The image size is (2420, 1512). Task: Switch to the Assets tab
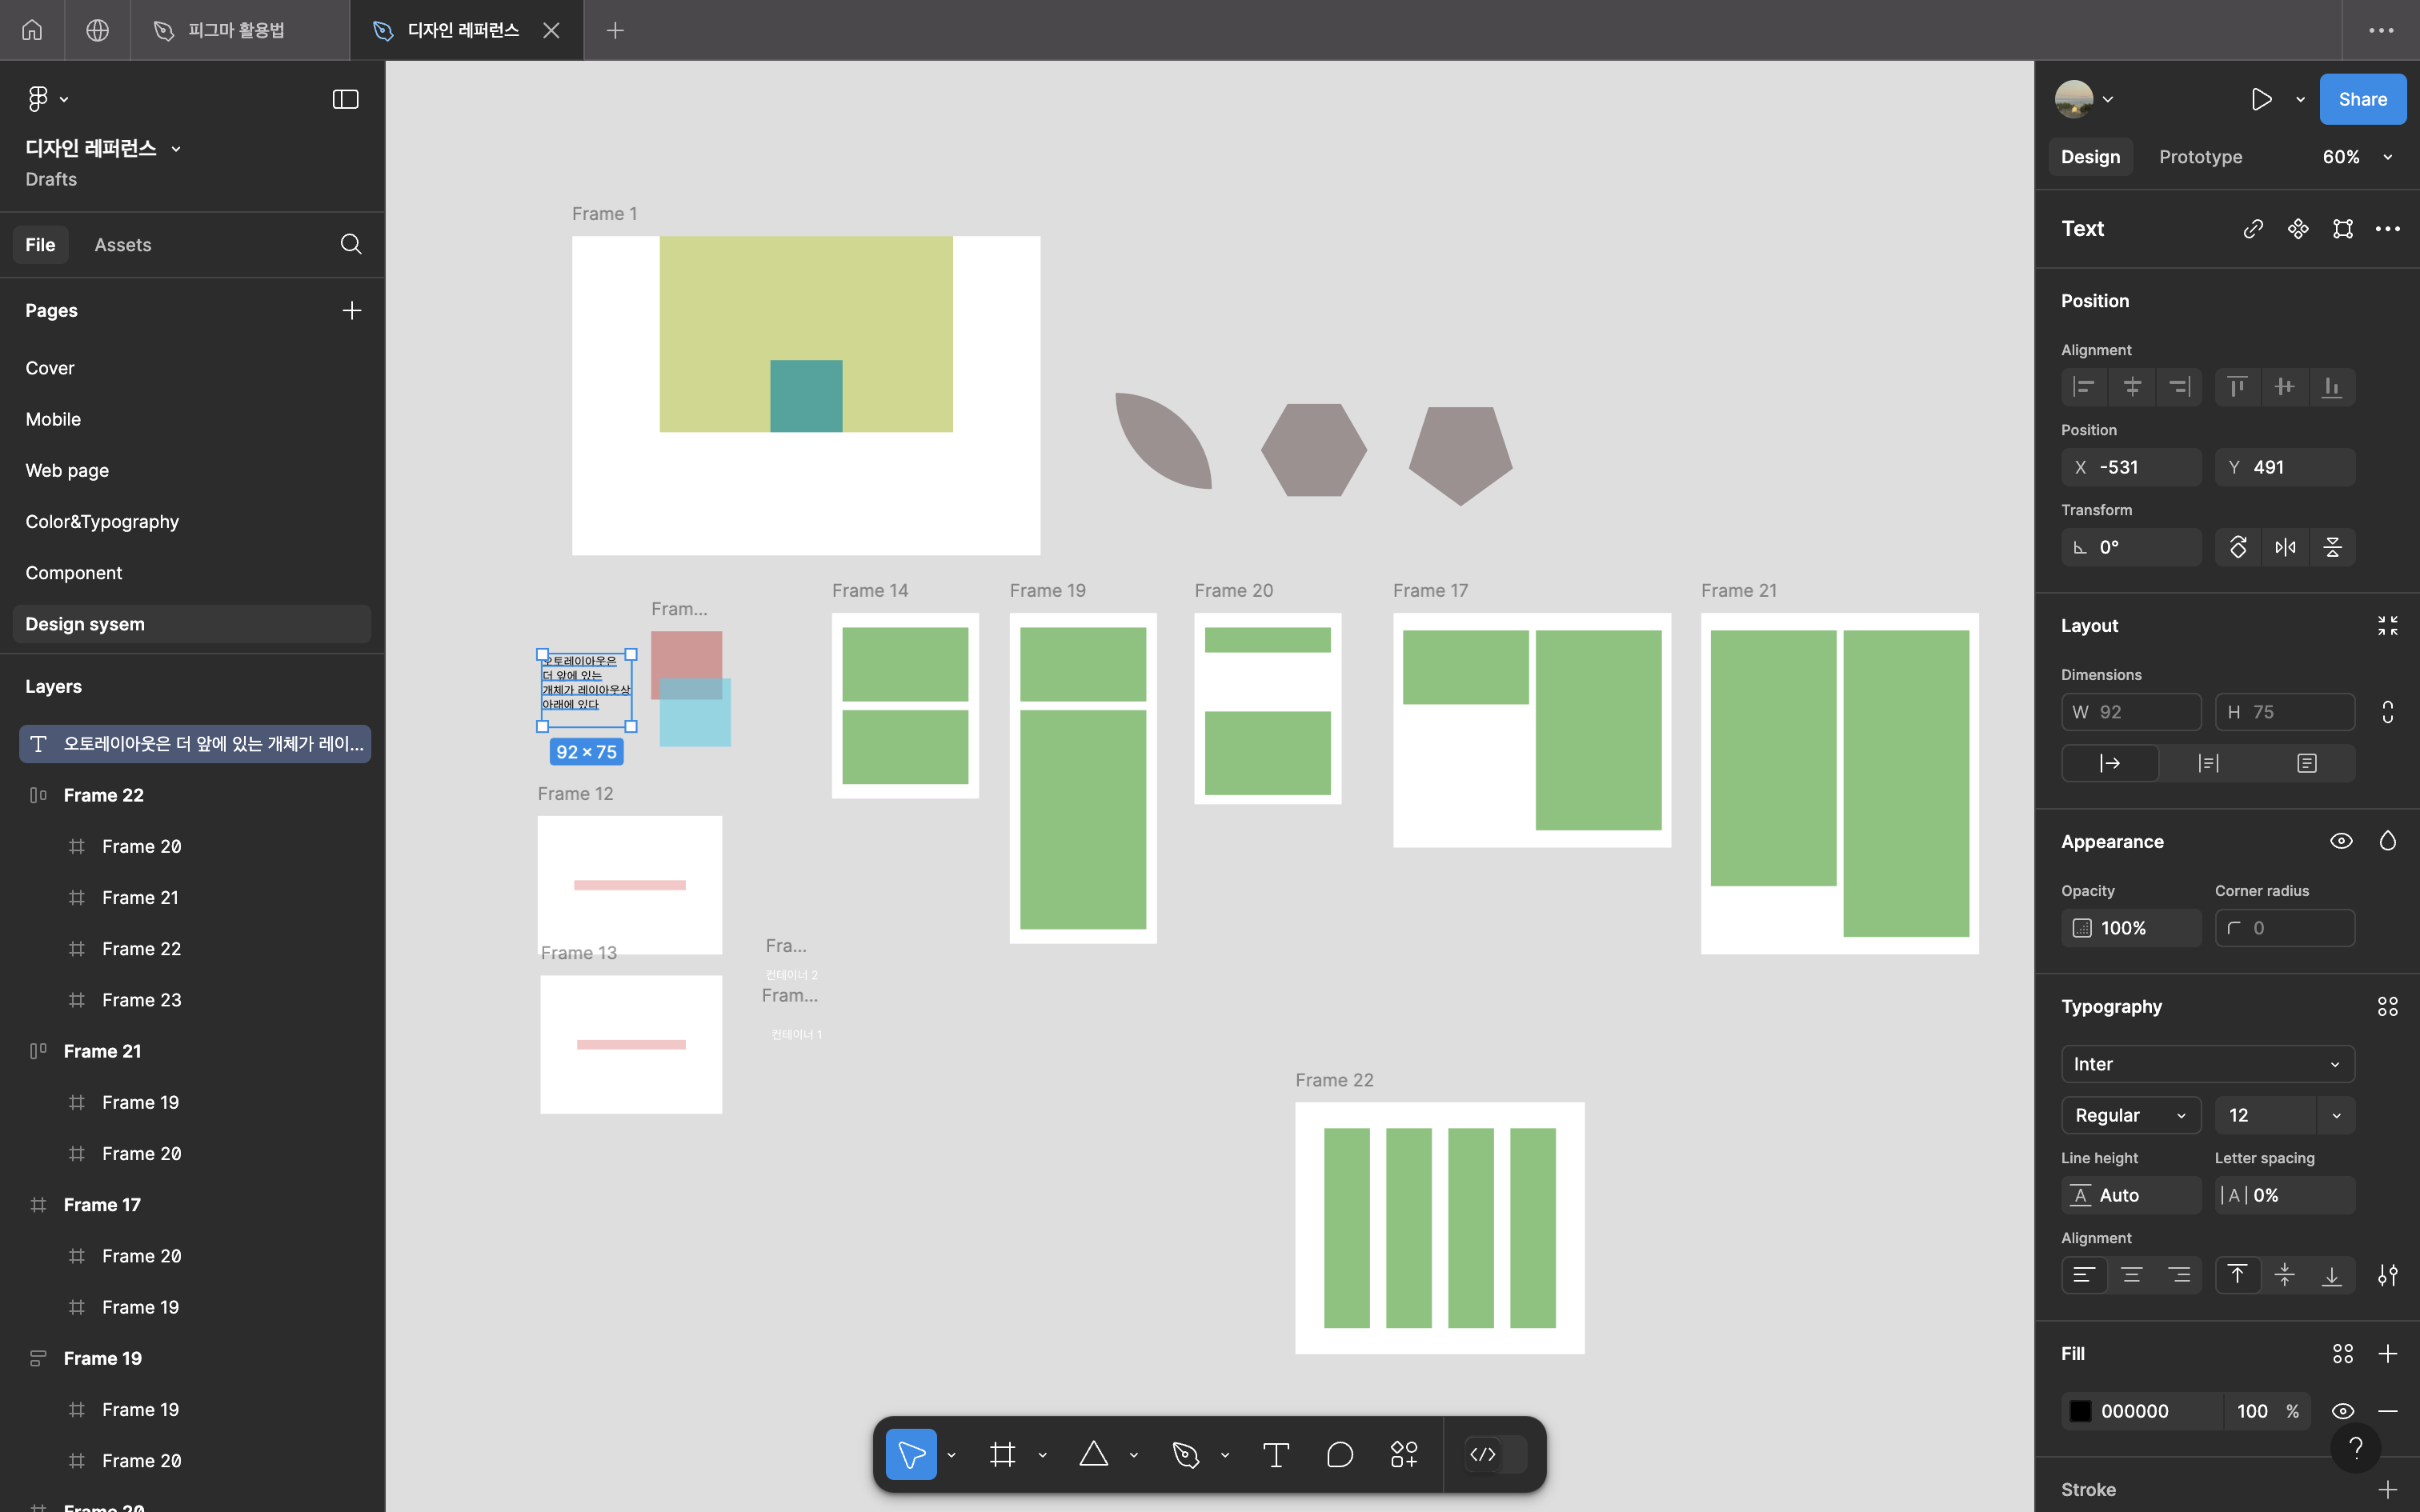pos(122,245)
